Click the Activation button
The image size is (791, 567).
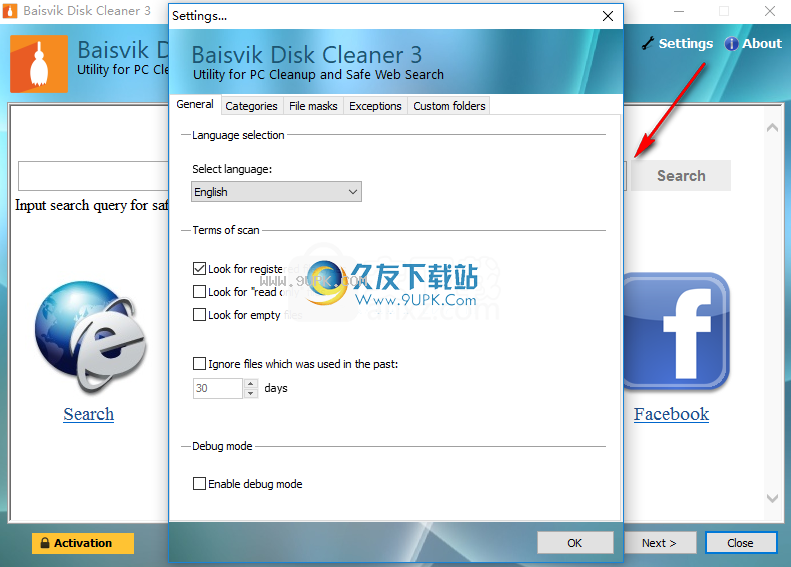coord(83,543)
